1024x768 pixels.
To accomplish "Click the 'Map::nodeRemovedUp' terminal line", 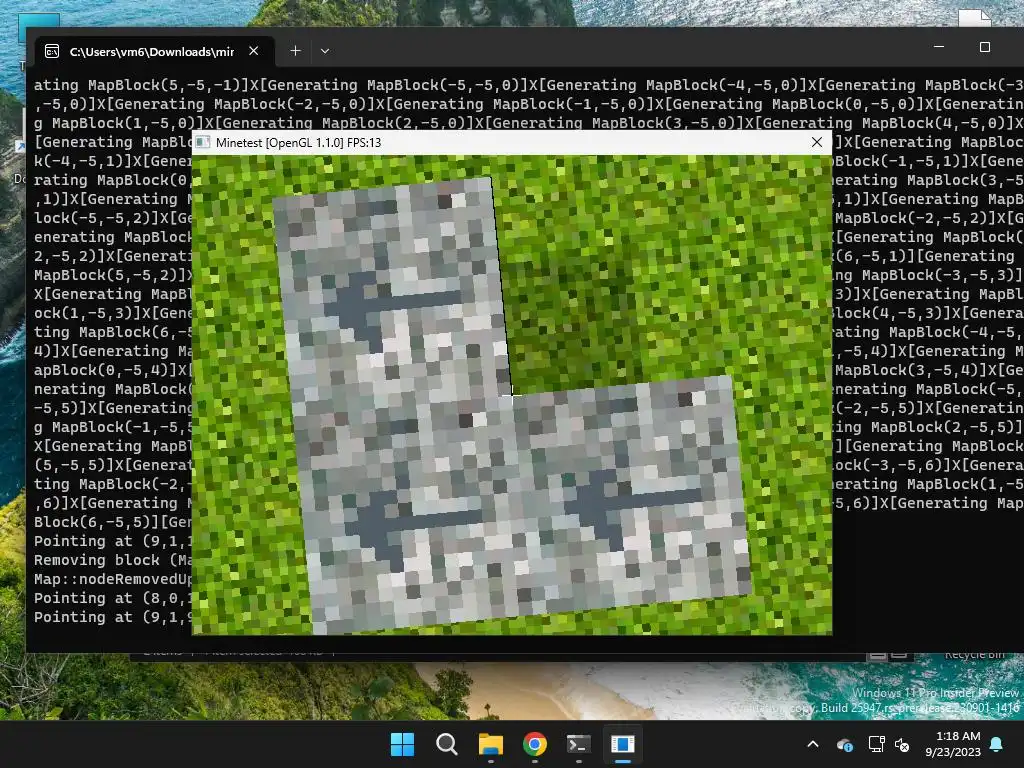I will coord(113,579).
